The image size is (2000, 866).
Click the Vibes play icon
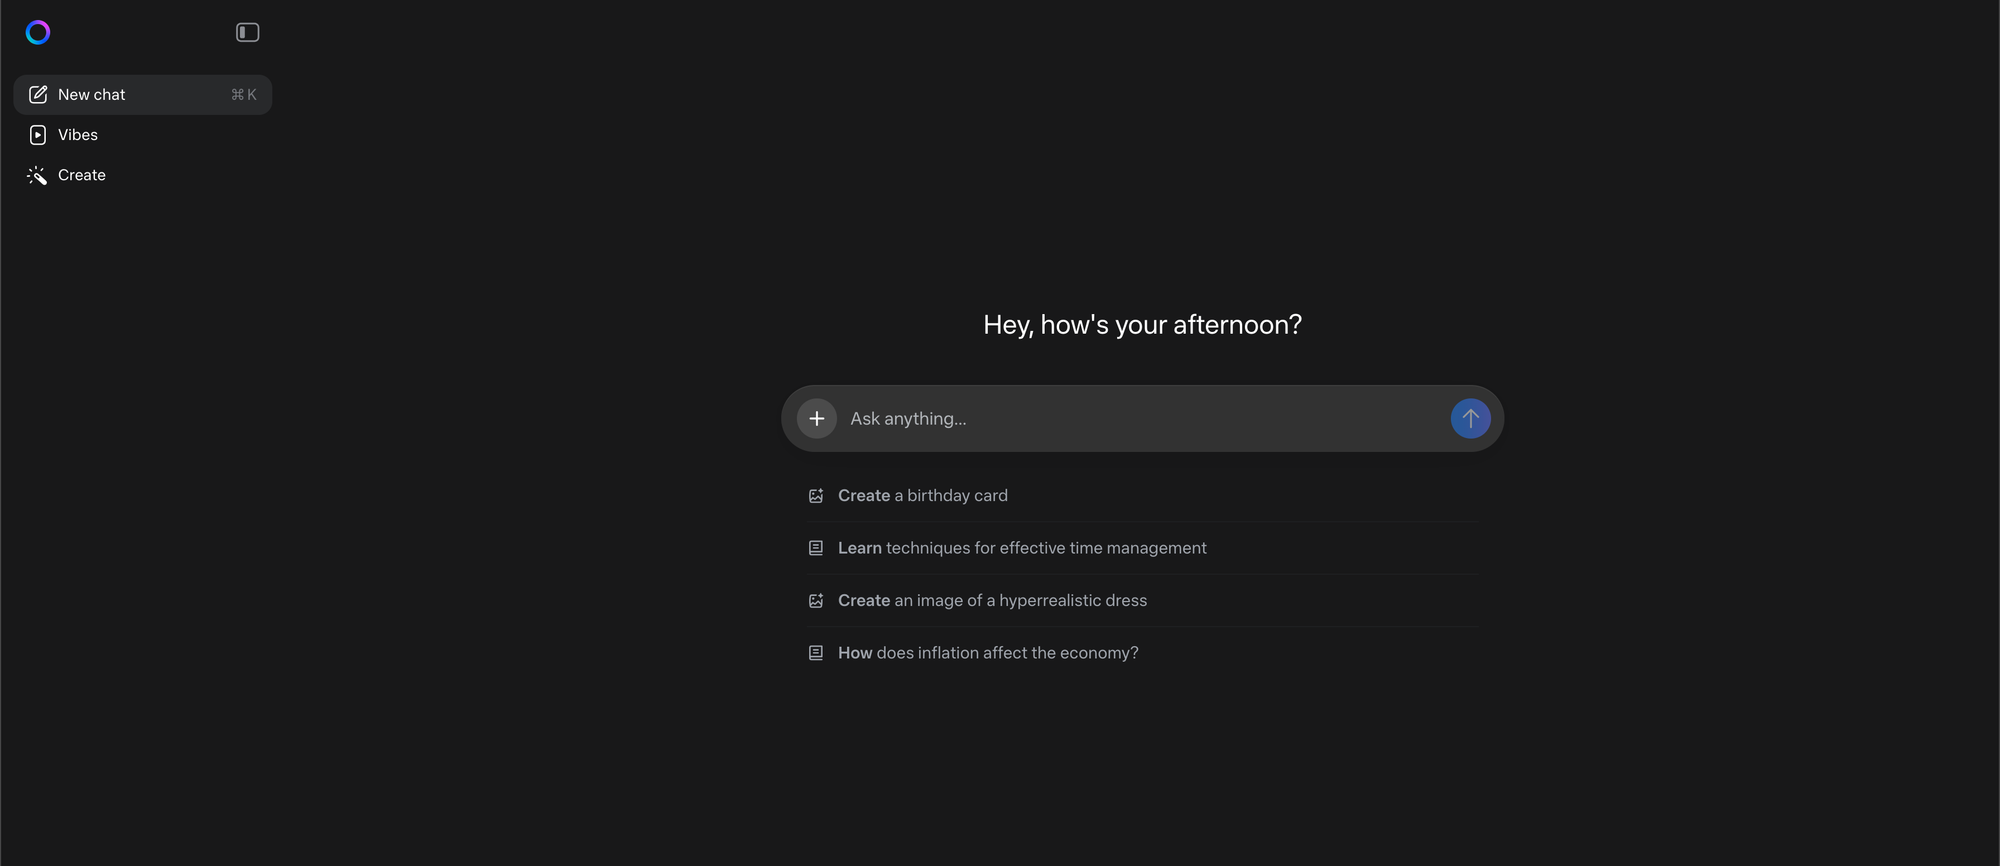(38, 135)
